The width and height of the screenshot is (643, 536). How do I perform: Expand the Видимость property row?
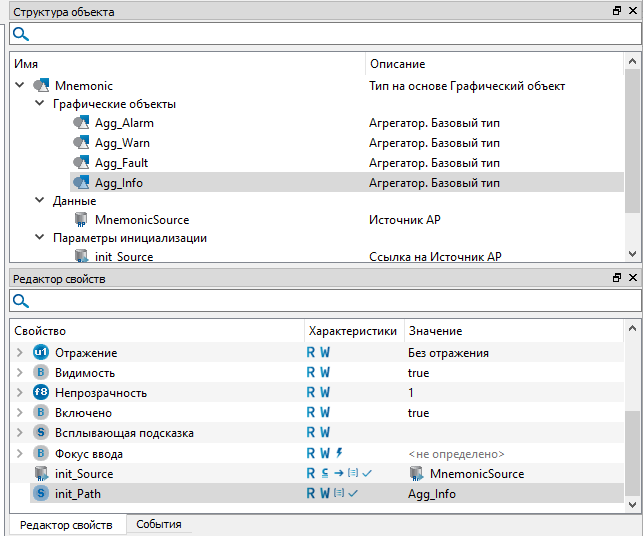(20, 373)
